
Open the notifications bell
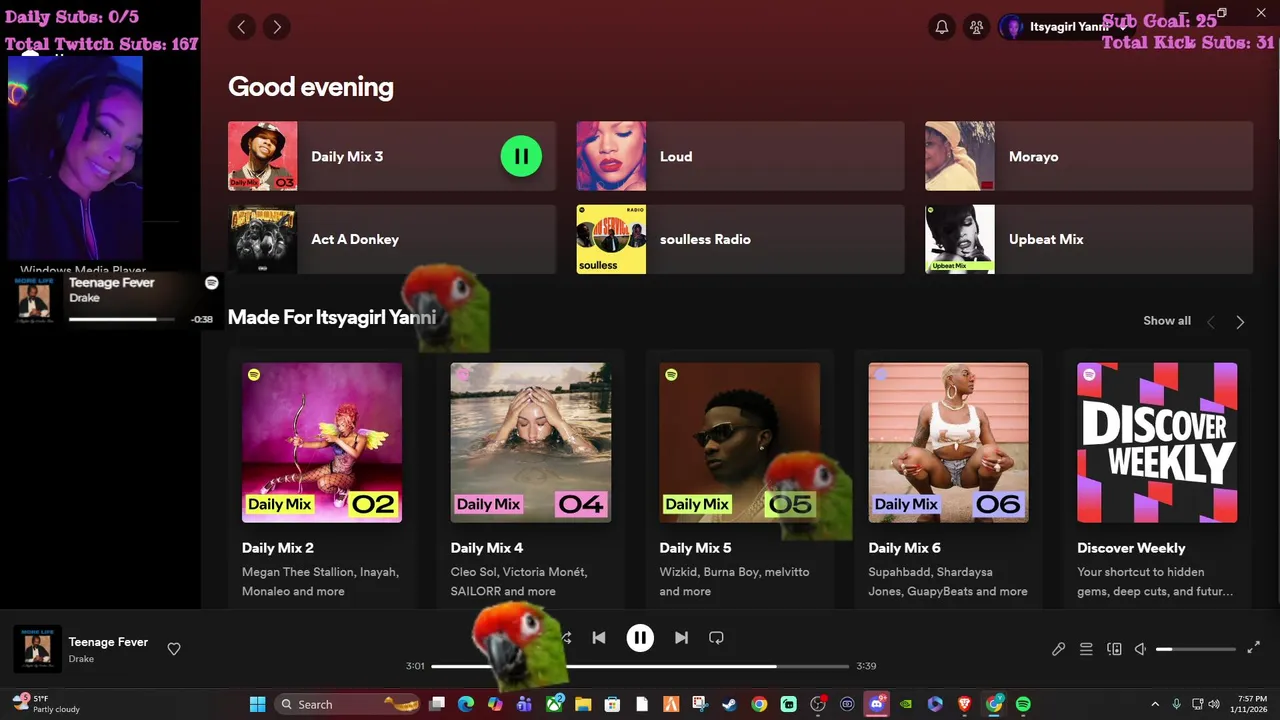[x=942, y=27]
